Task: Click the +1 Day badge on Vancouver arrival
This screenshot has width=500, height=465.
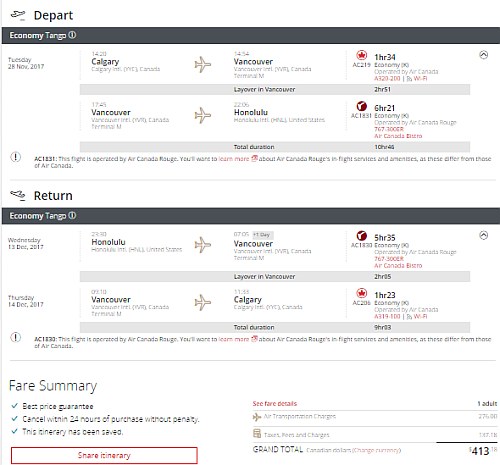Action: [263, 235]
